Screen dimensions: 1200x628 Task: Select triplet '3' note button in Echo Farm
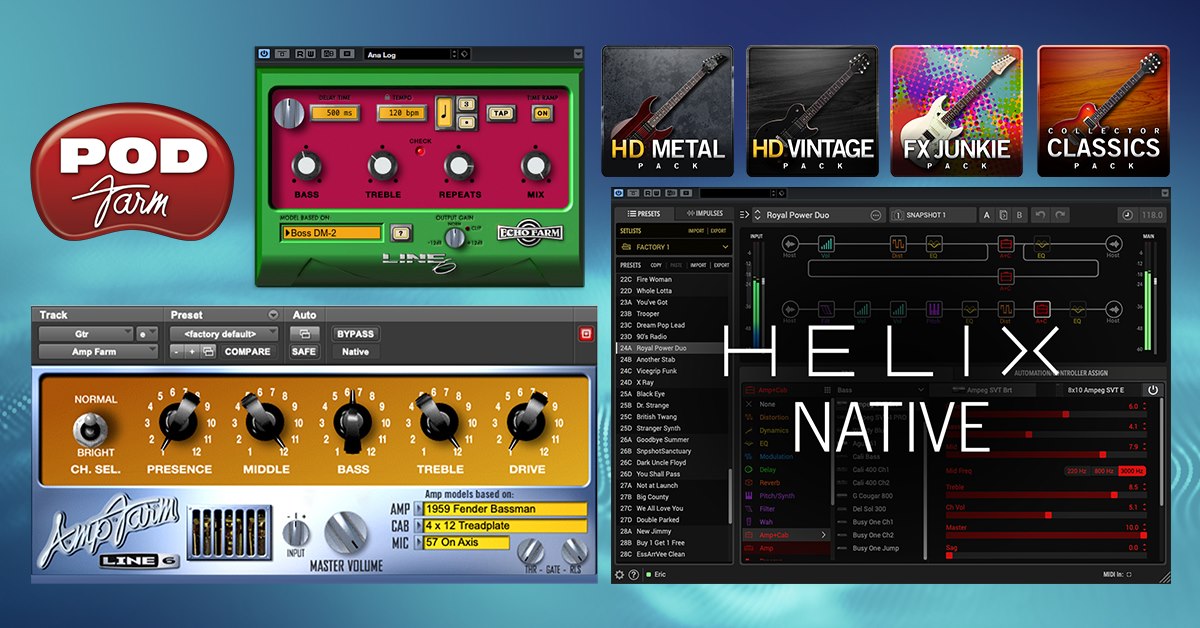click(x=467, y=104)
